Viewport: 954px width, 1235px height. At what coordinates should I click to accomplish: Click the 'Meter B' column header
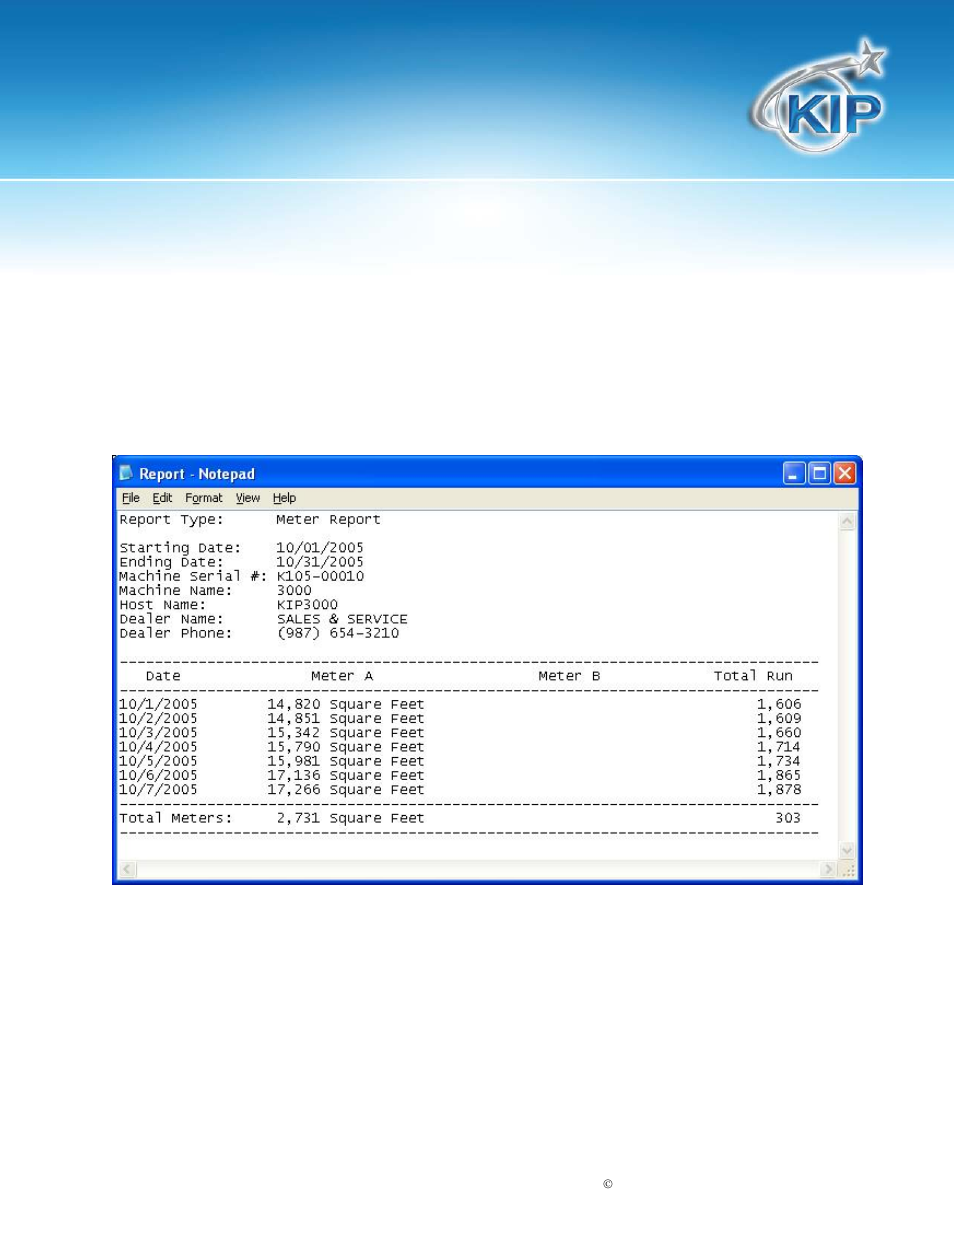pos(569,676)
